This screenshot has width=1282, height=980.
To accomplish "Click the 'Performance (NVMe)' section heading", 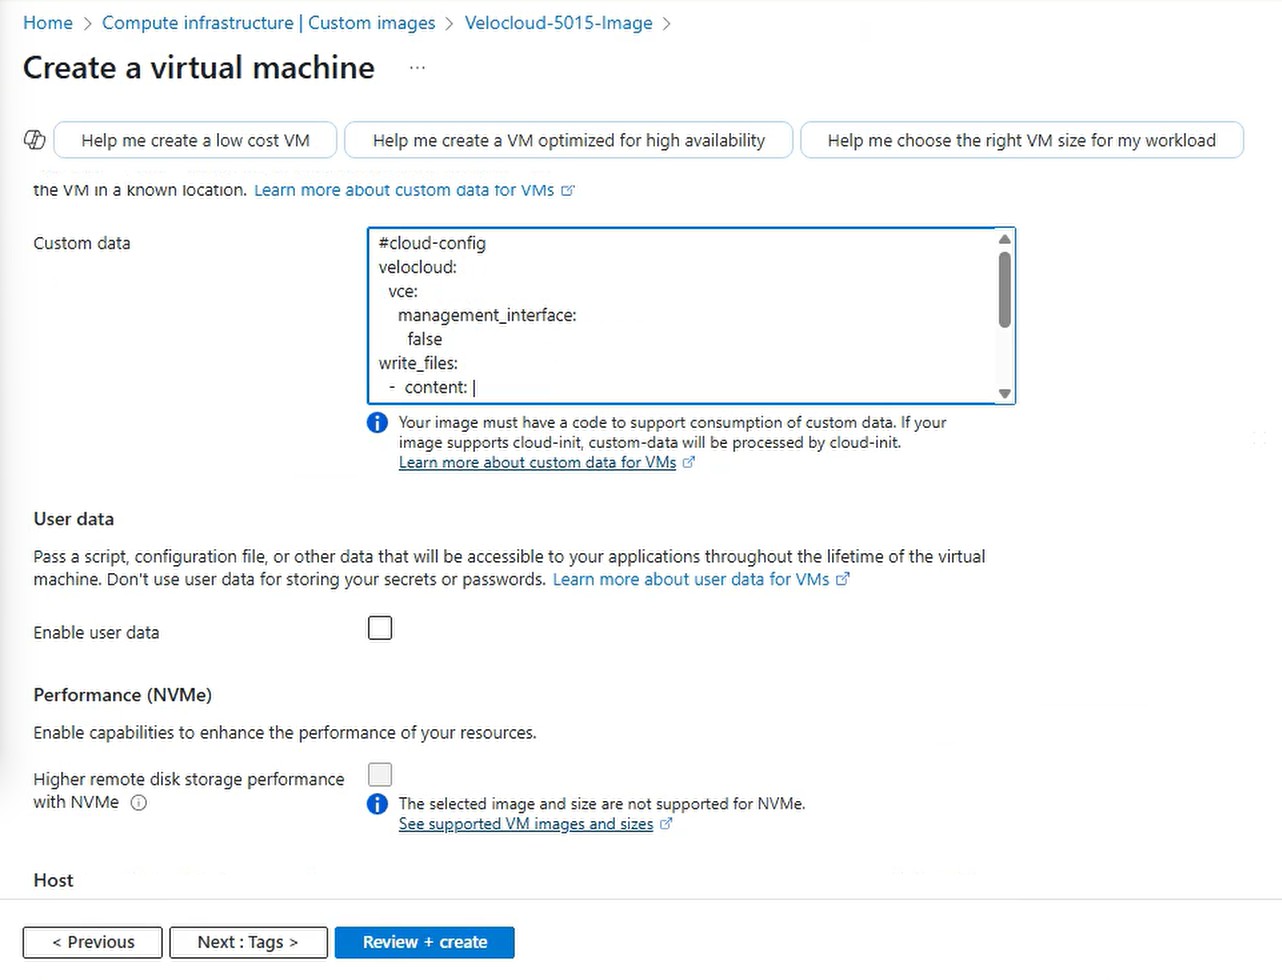I will tap(123, 695).
